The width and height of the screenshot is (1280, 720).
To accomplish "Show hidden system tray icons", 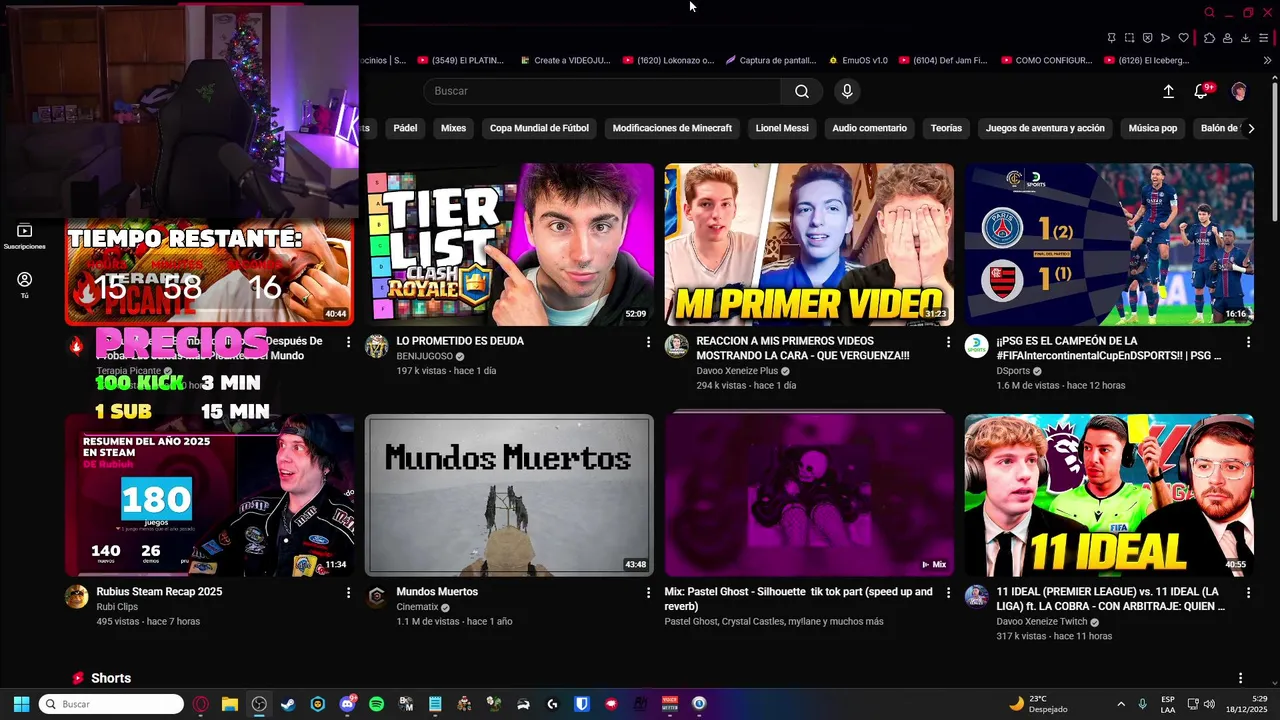I will coord(1120,704).
